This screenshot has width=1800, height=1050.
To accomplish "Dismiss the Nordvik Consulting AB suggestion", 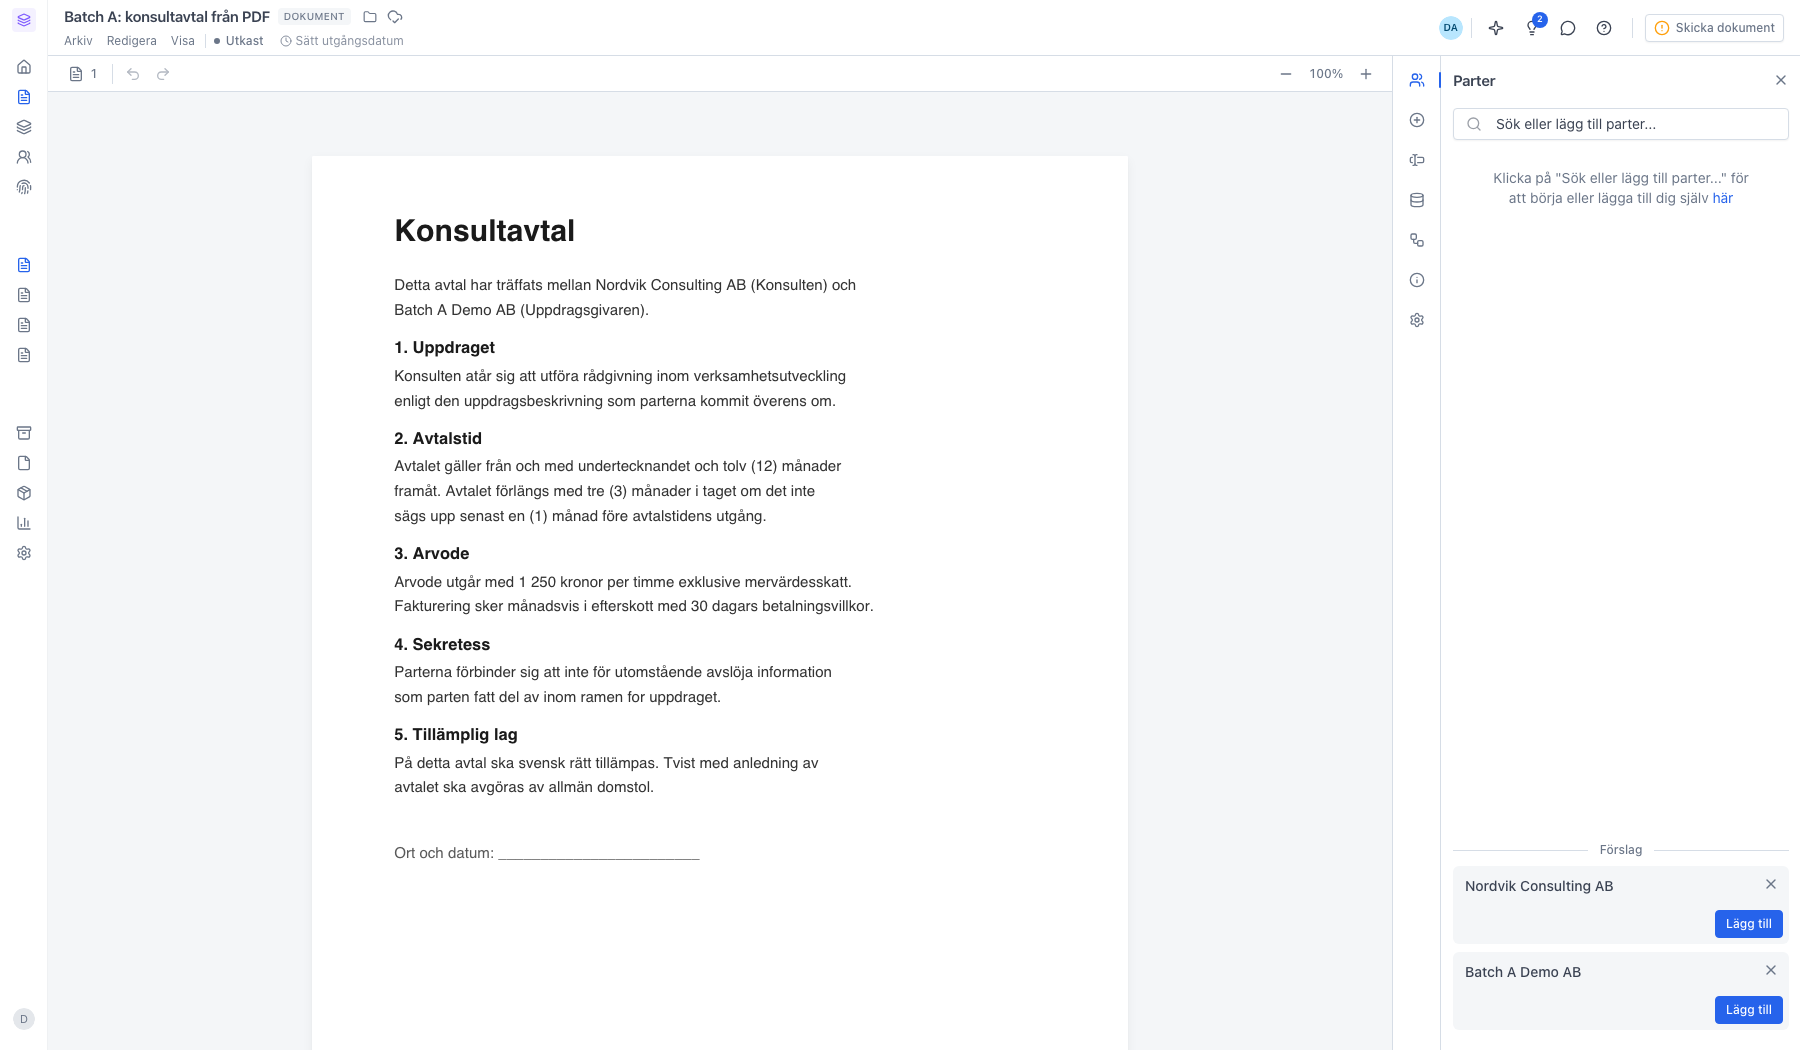I will coord(1771,884).
